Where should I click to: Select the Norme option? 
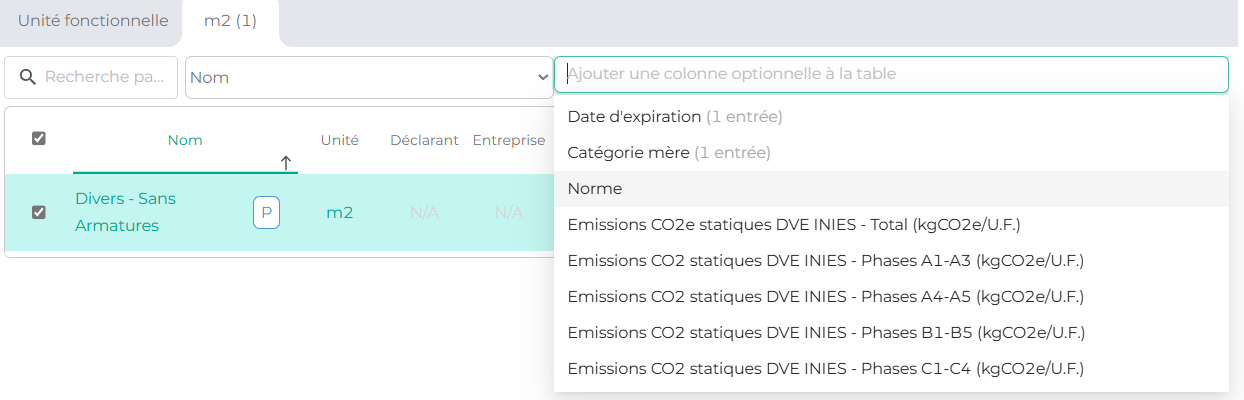[595, 189]
